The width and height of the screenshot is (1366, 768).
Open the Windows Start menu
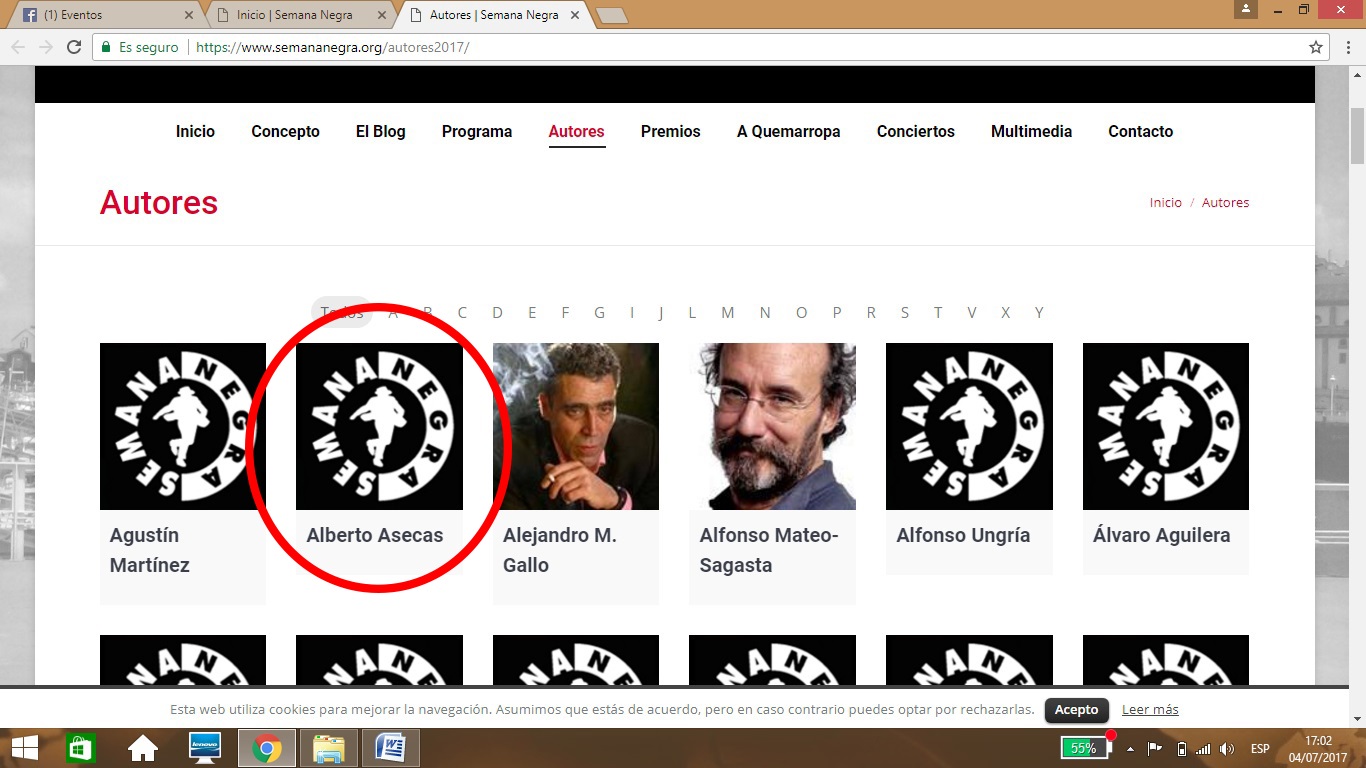coord(25,748)
